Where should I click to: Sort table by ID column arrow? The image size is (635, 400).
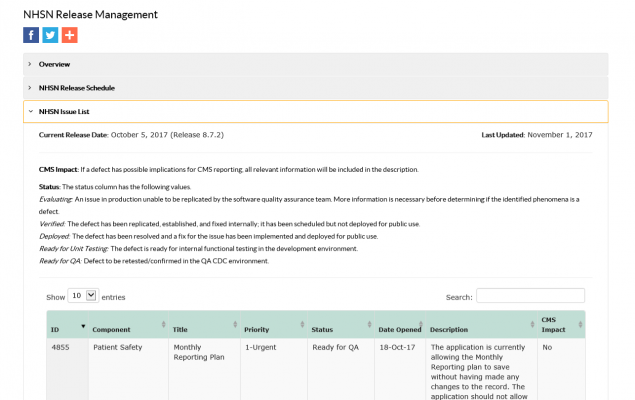pos(83,325)
